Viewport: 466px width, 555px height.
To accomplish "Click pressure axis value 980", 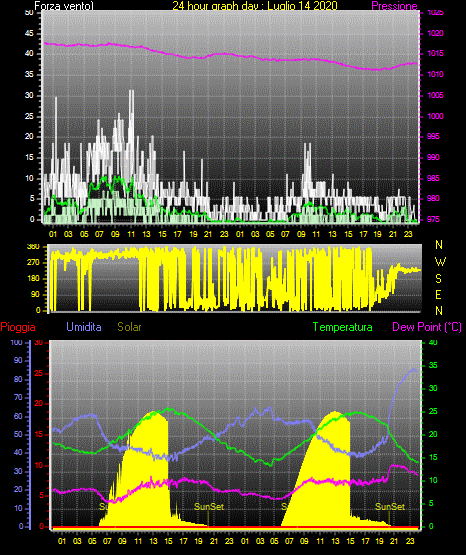I will [433, 198].
